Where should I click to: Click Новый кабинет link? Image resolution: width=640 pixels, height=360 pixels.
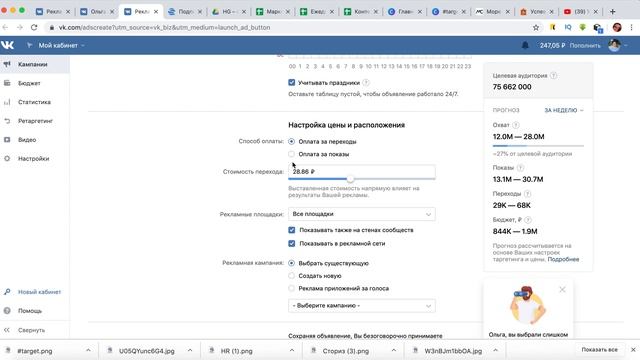pyautogui.click(x=39, y=292)
